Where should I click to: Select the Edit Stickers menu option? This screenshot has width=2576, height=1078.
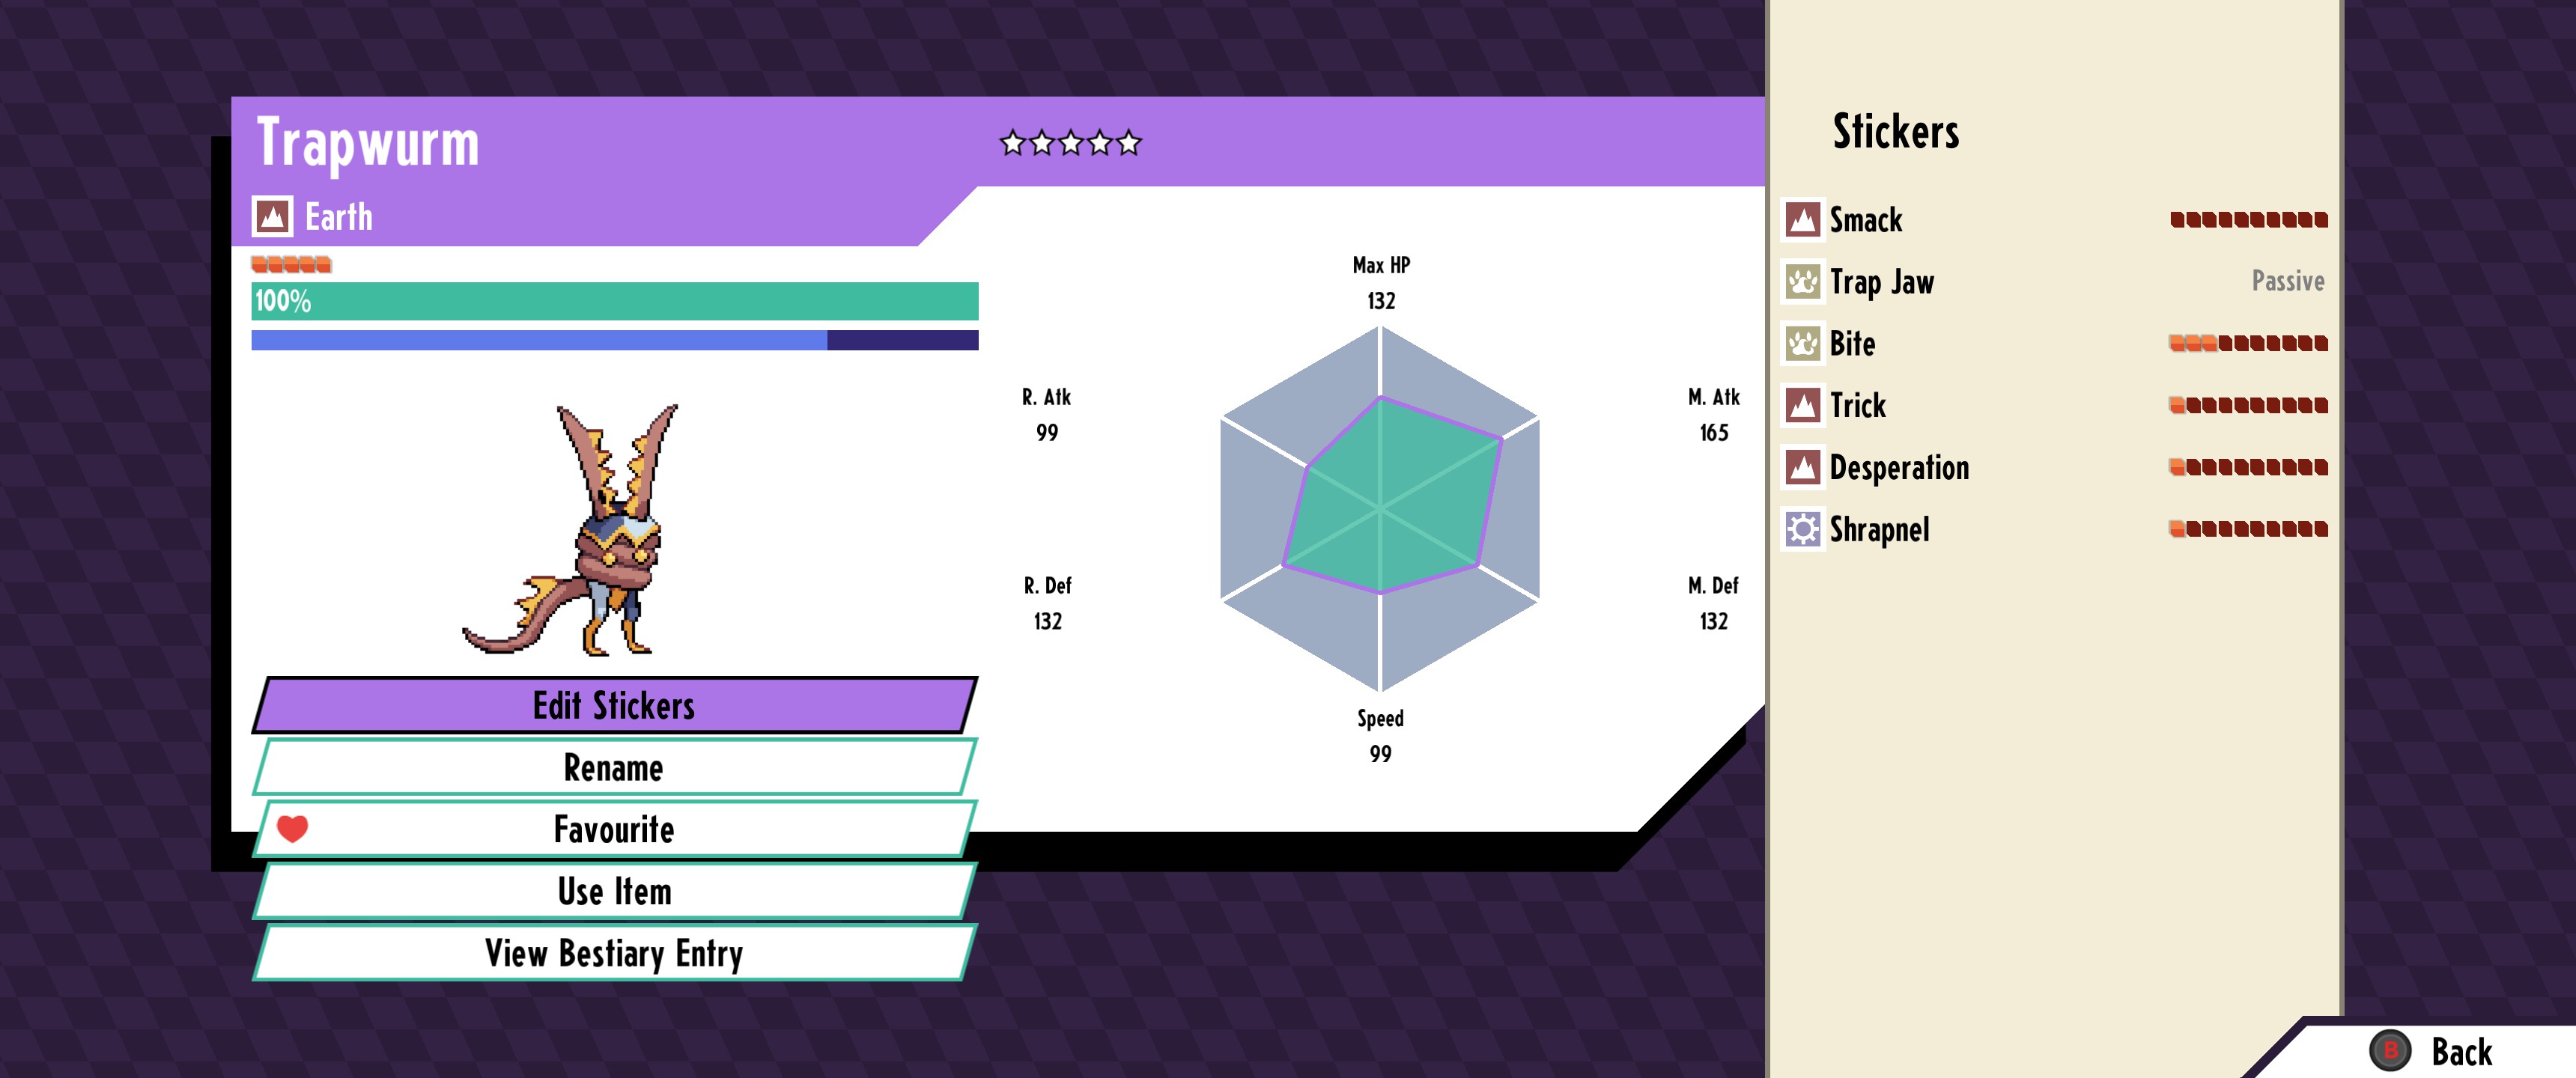tap(613, 706)
